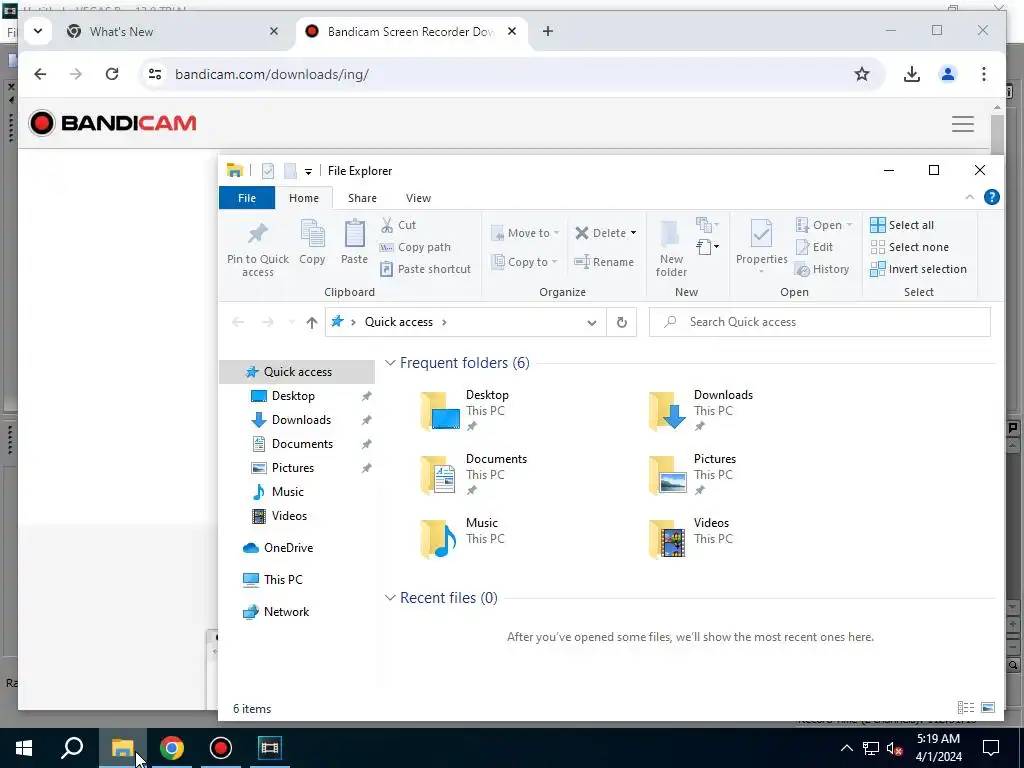This screenshot has height=768, width=1024.
Task: Click the Paste clipboard icon
Action: [355, 242]
